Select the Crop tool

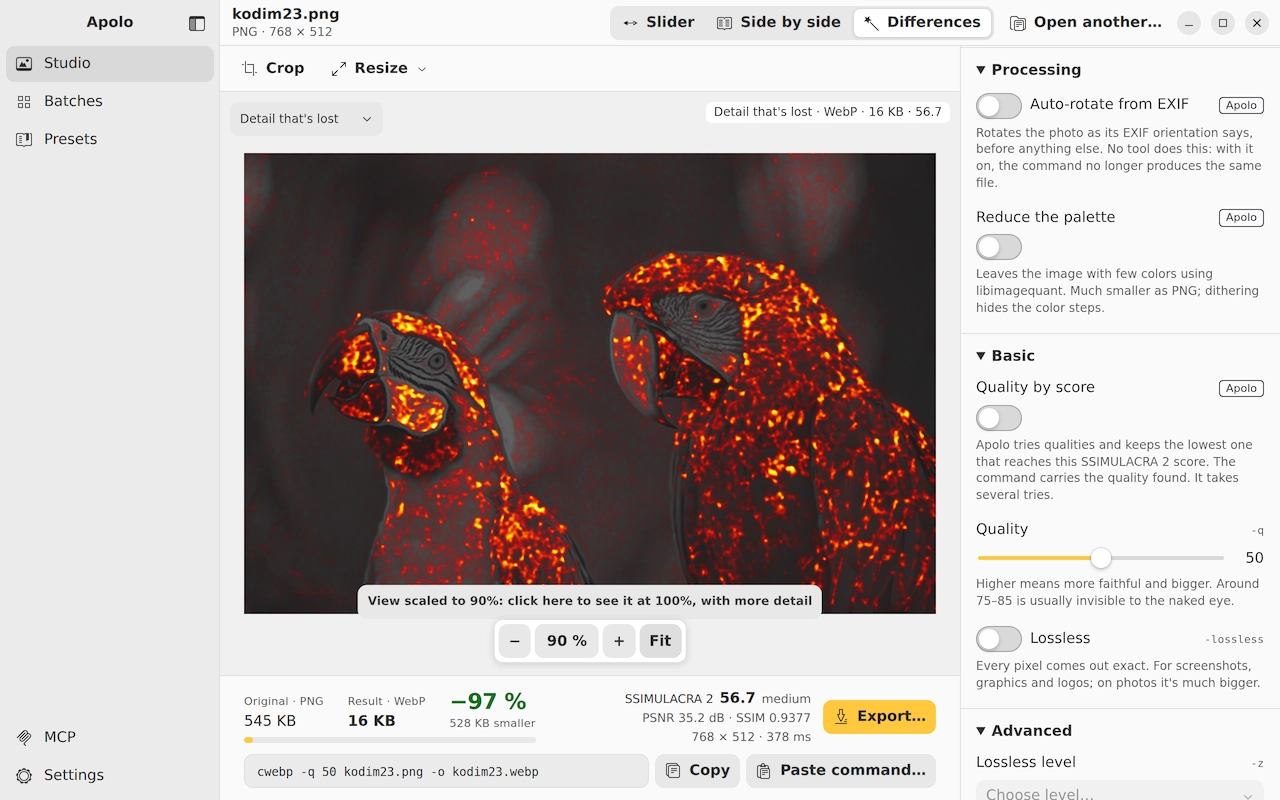tap(273, 68)
